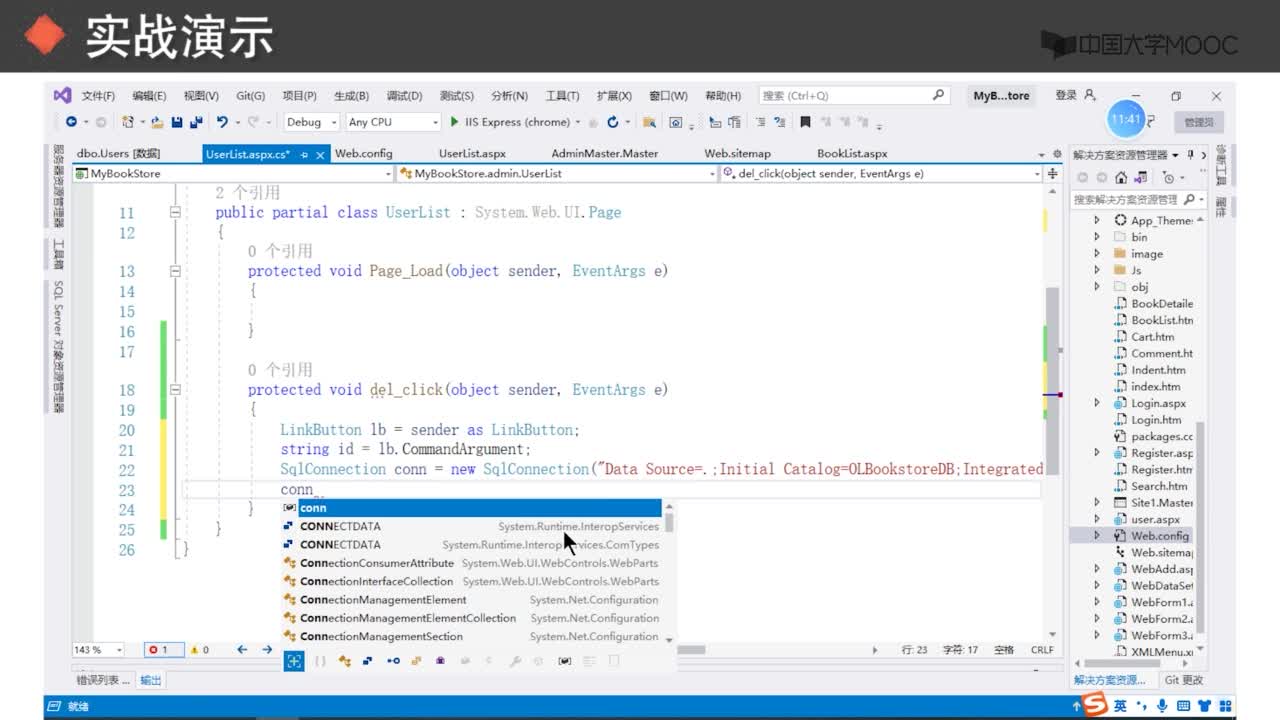Viewport: 1280px width, 720px height.
Task: Collapse the del_click method outlining box
Action: tap(175, 390)
